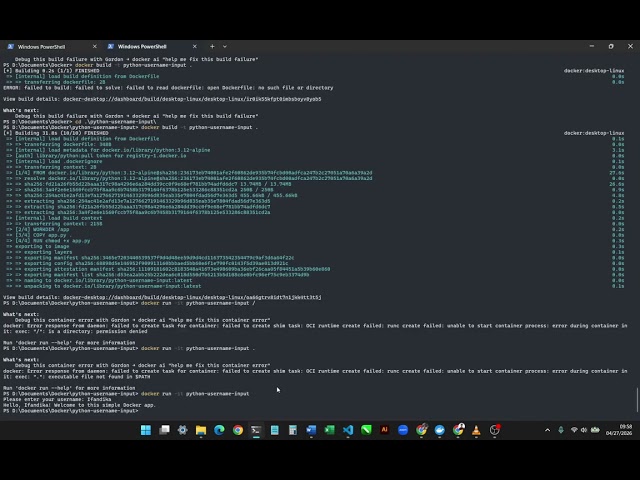
Task: Open Docker Desktop whale icon in taskbar
Action: pyautogui.click(x=440, y=430)
